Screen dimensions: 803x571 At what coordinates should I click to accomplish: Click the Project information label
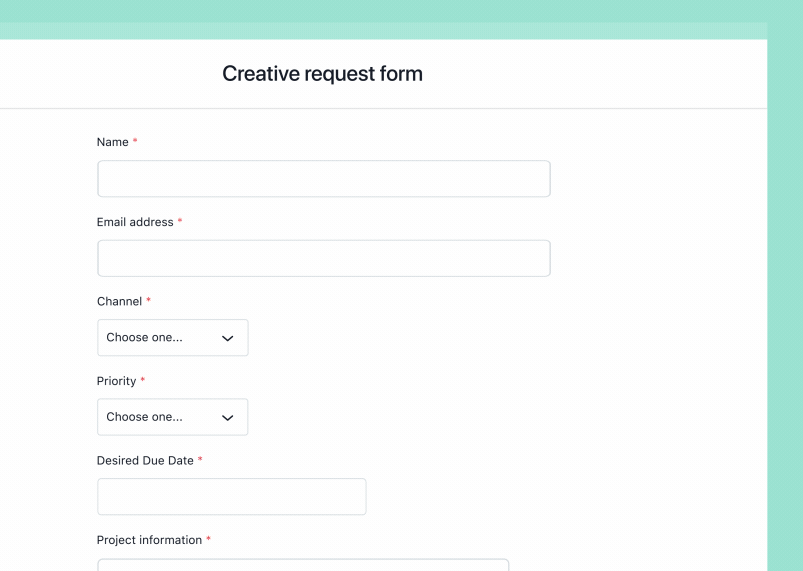coord(150,540)
